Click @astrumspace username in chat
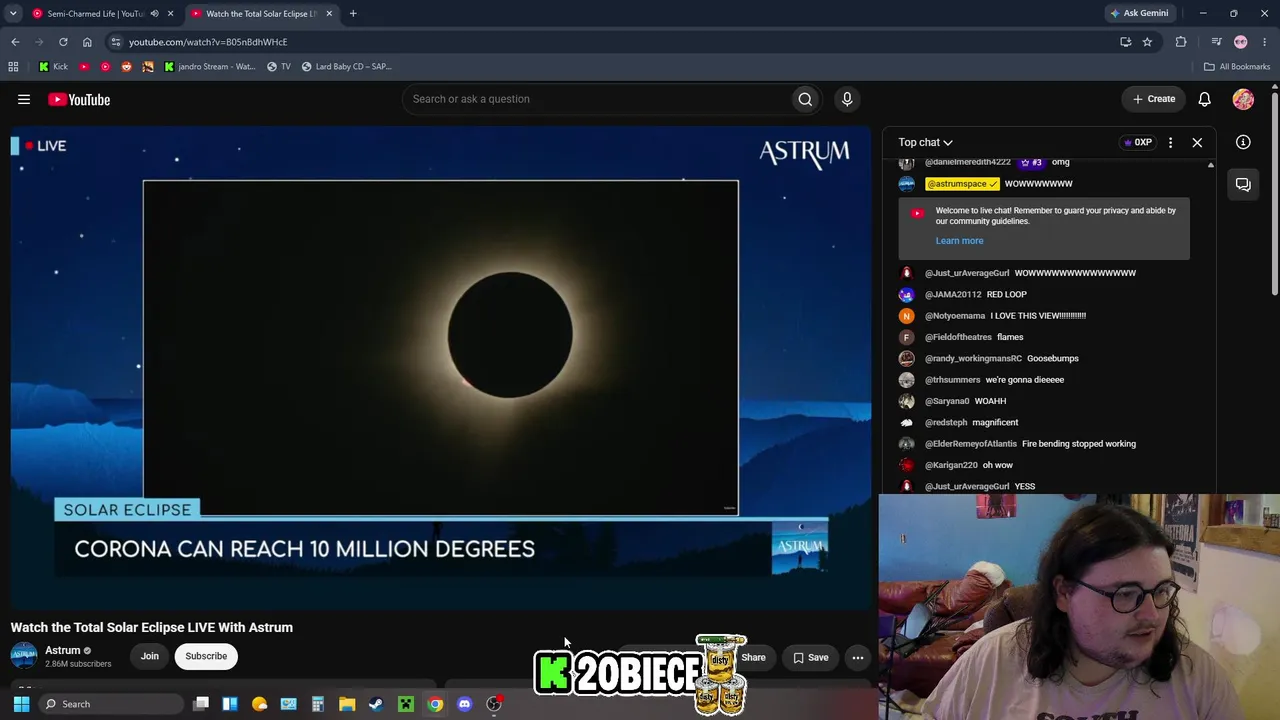 click(x=961, y=184)
